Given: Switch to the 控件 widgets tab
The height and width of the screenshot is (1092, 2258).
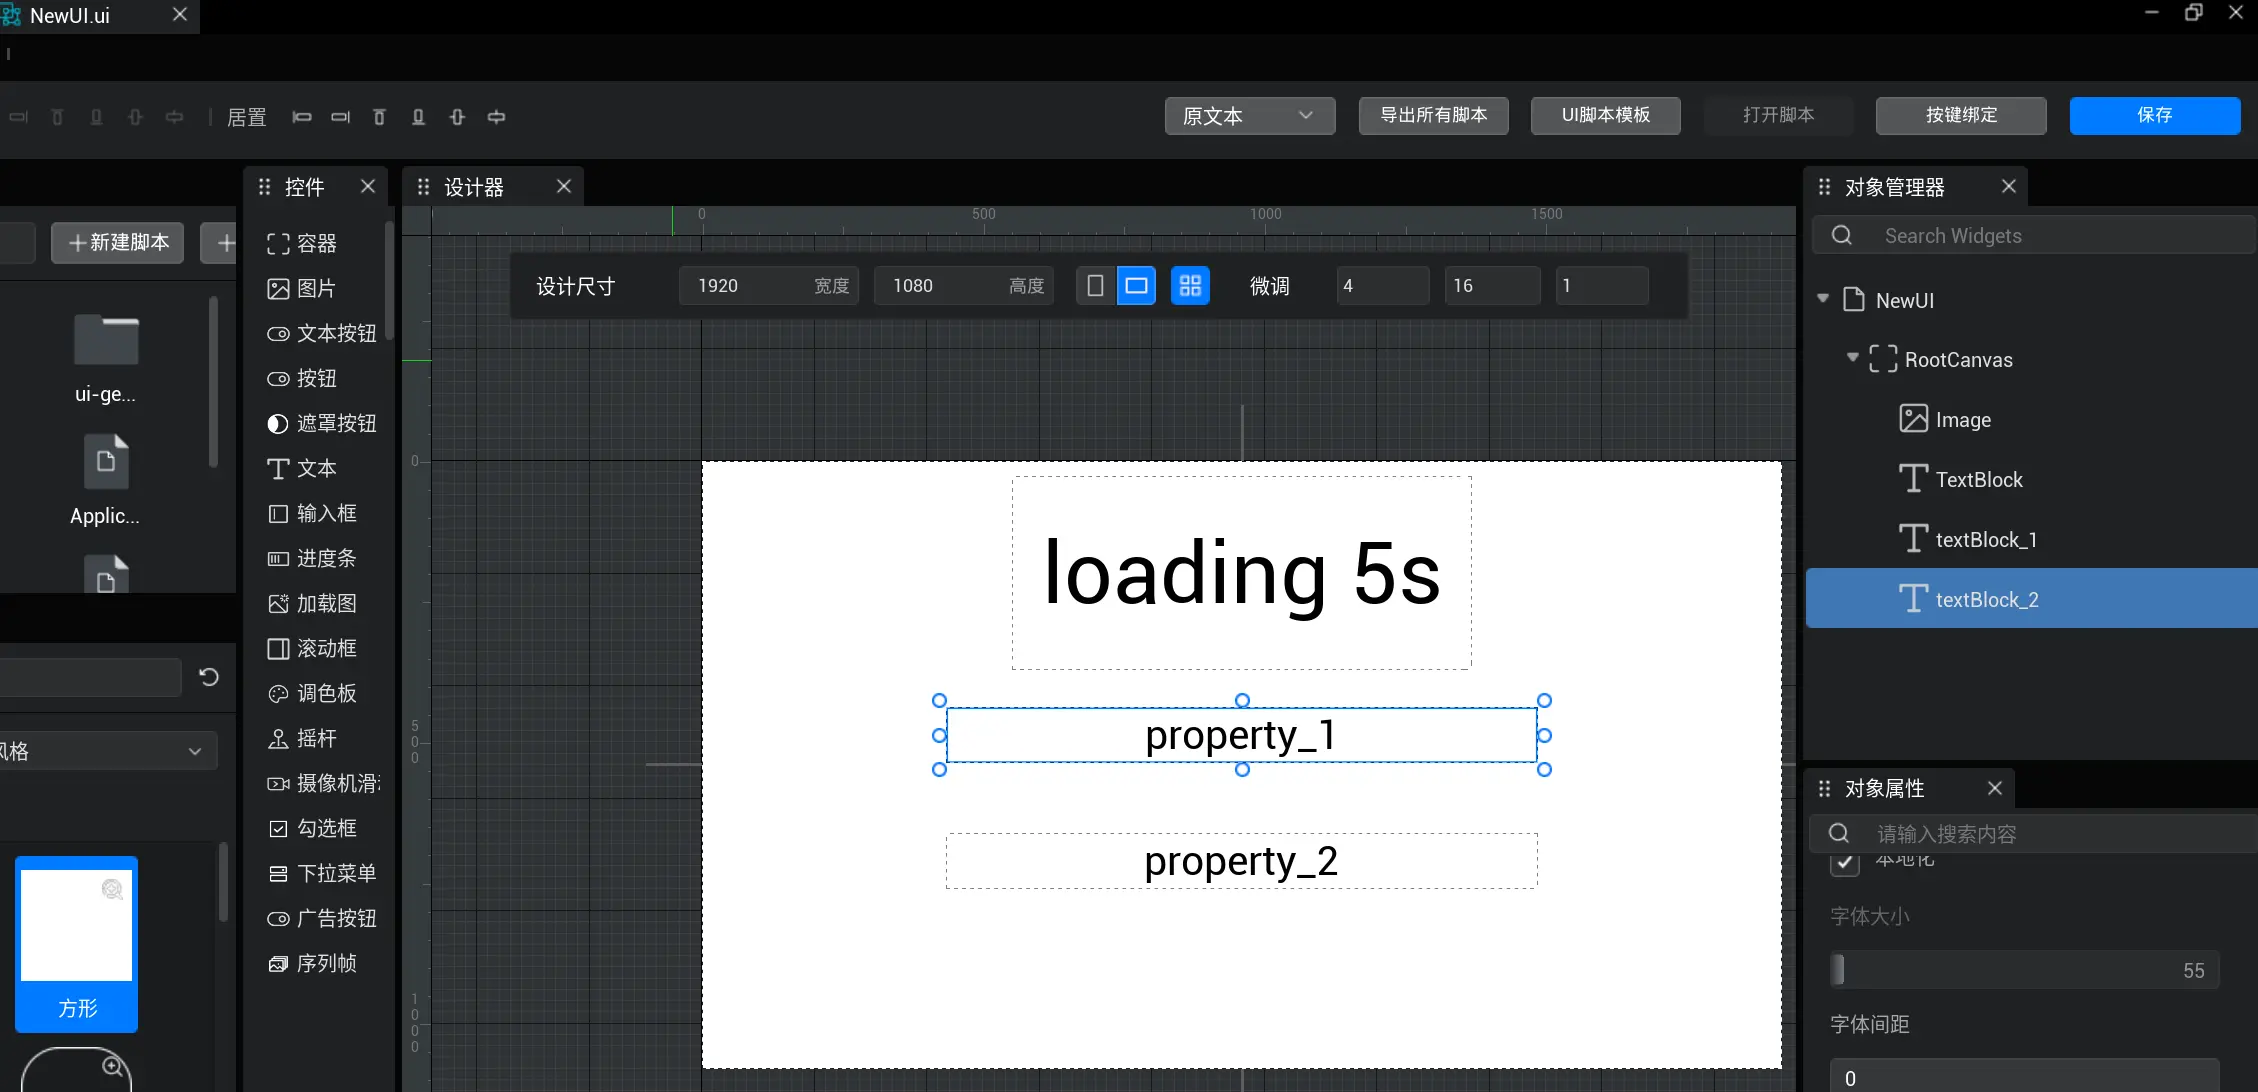Looking at the screenshot, I should click(x=304, y=187).
